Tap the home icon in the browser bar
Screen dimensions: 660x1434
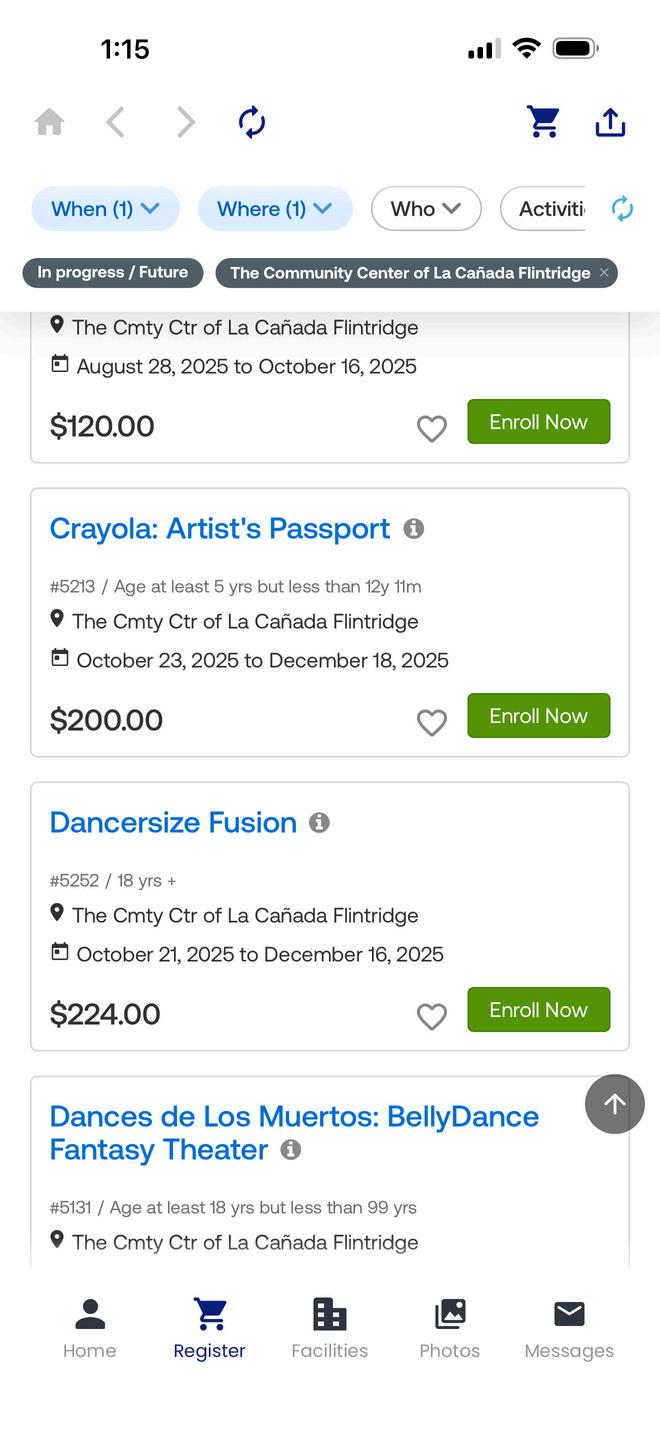click(x=49, y=122)
